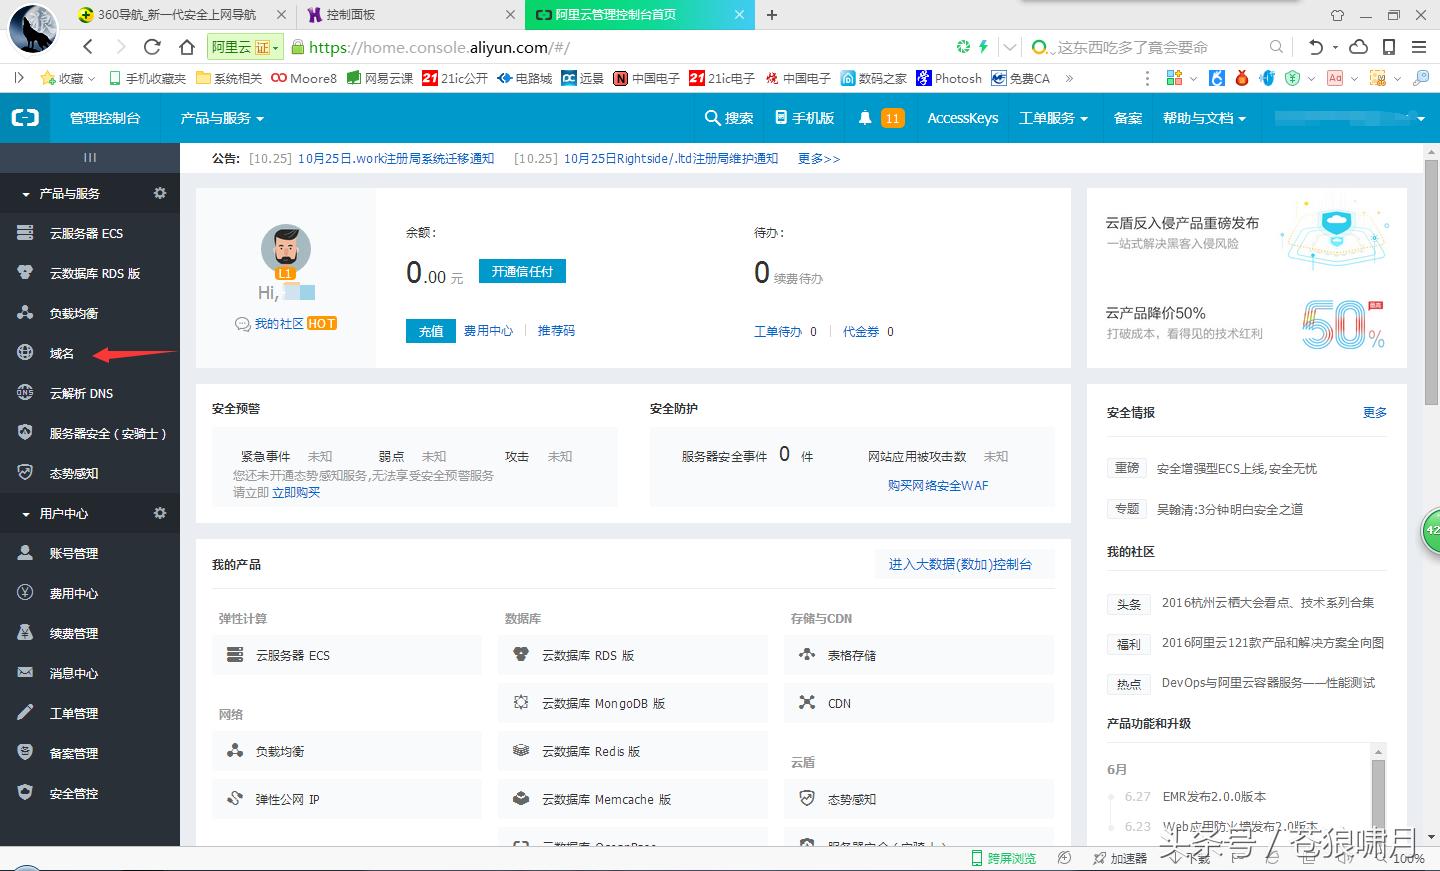Open 购买网络安全WAF link
This screenshot has width=1440, height=871.
[937, 486]
